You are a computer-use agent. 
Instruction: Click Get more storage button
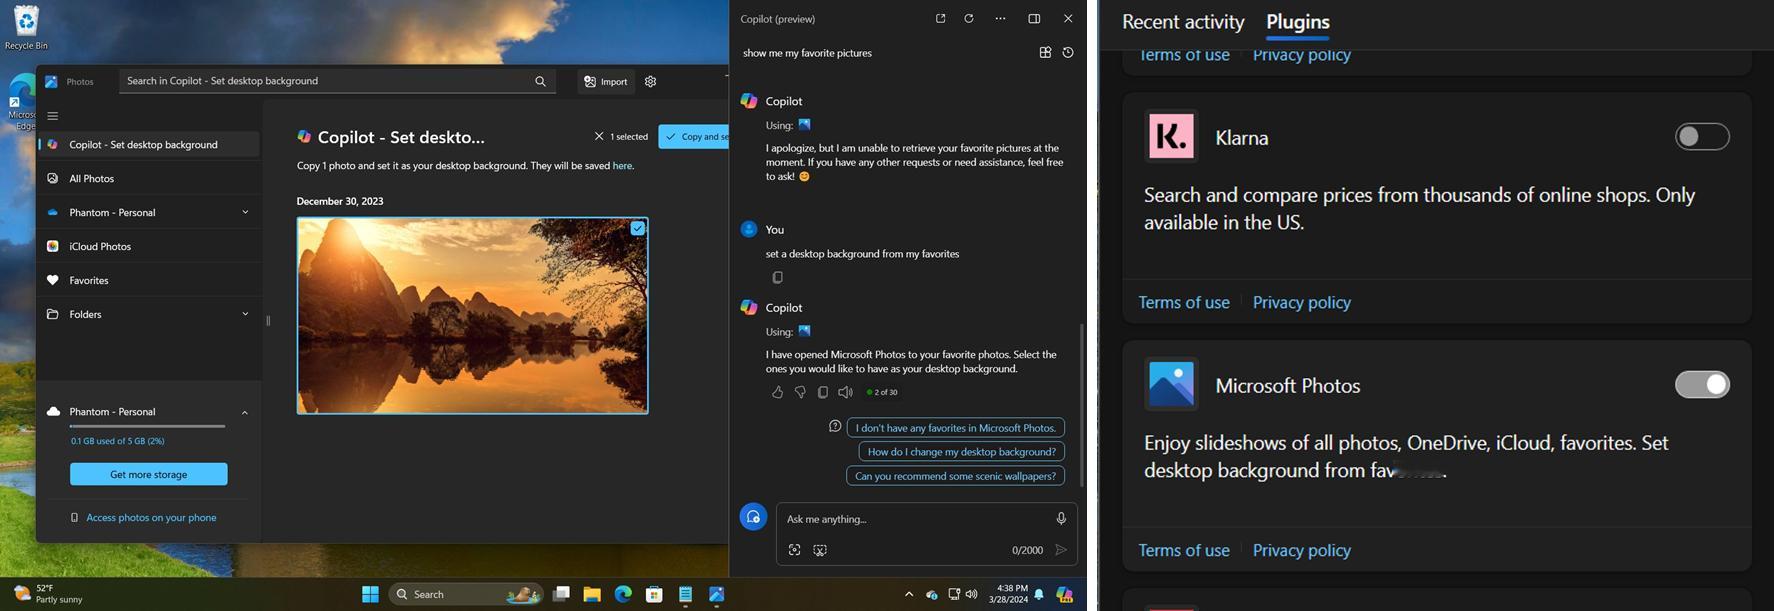coord(149,474)
